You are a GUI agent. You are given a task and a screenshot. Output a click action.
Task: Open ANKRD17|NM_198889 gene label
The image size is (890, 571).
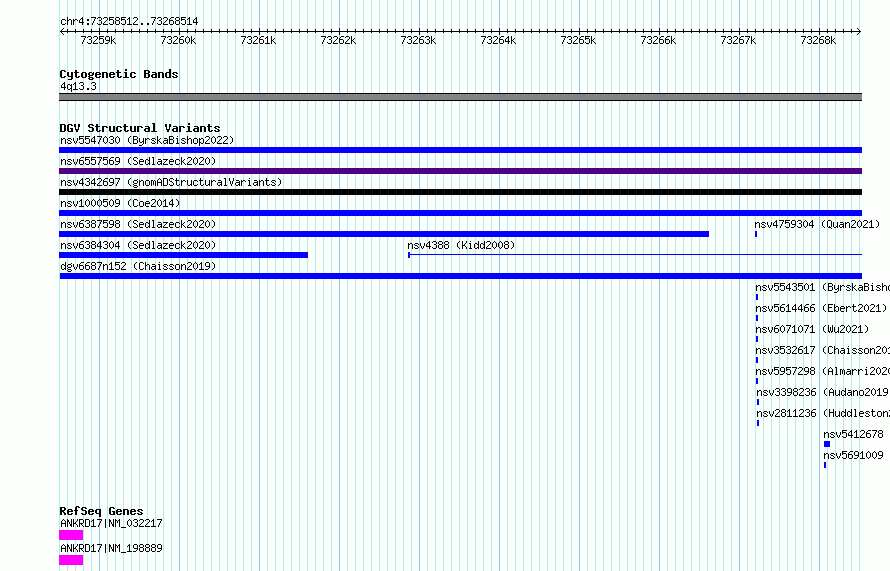(x=111, y=548)
